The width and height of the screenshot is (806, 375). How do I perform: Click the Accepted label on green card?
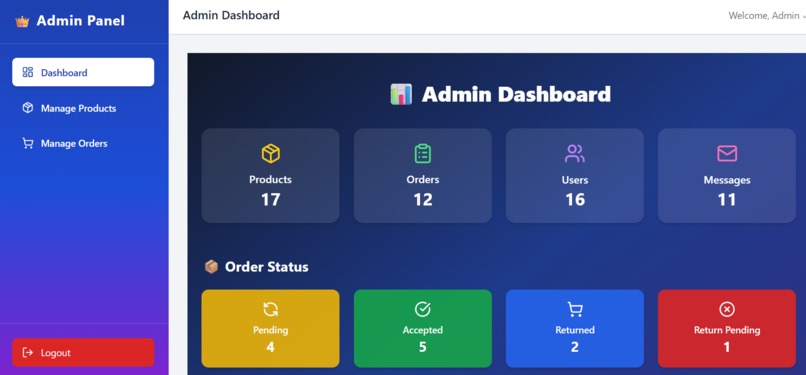coord(423,330)
